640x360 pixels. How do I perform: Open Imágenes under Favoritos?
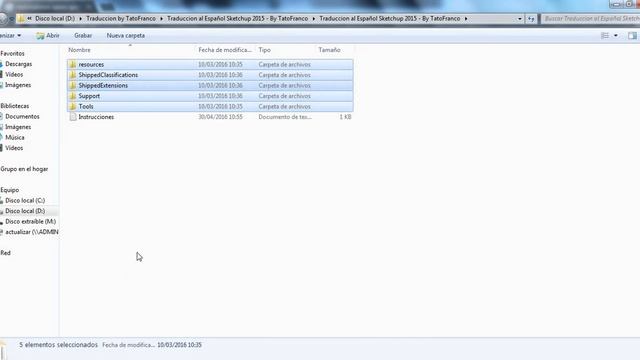click(x=18, y=85)
